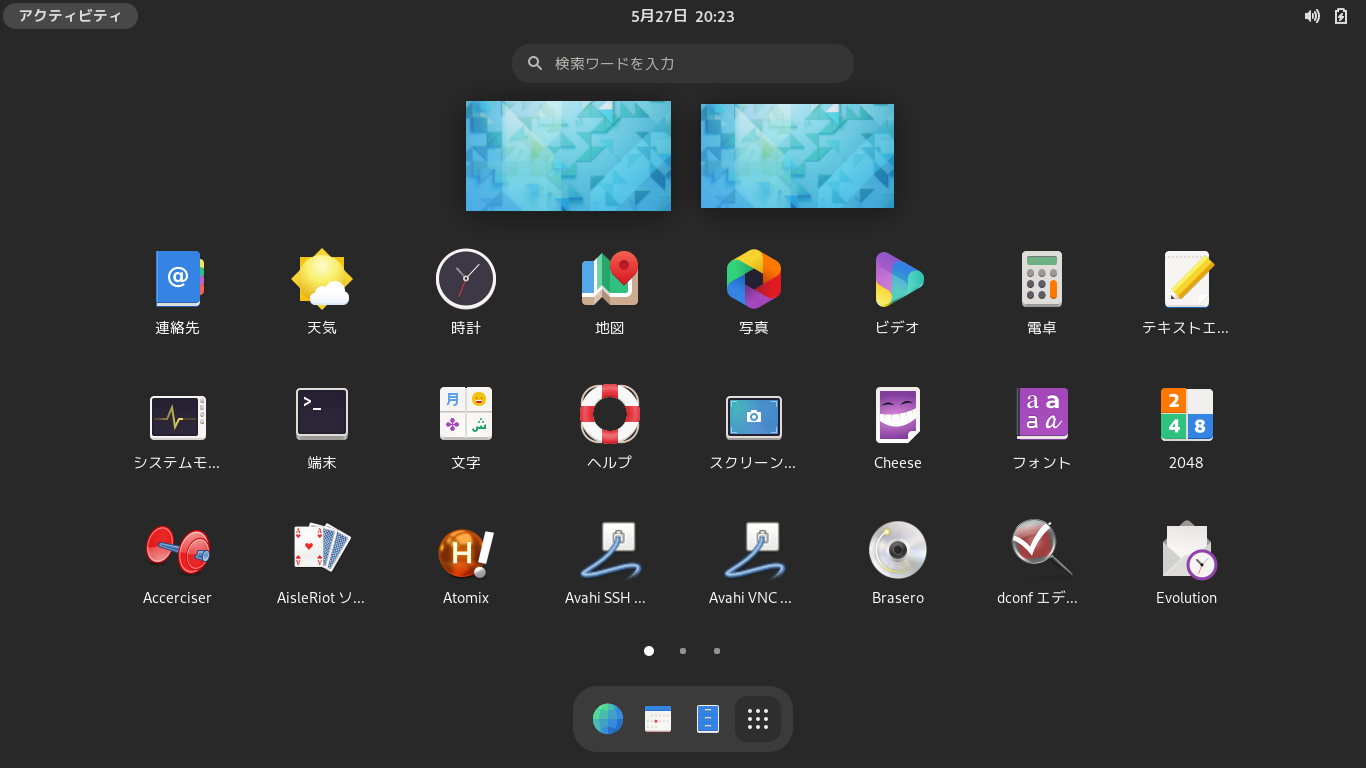Go to the second app page dot
The image size is (1366, 768).
(x=683, y=651)
